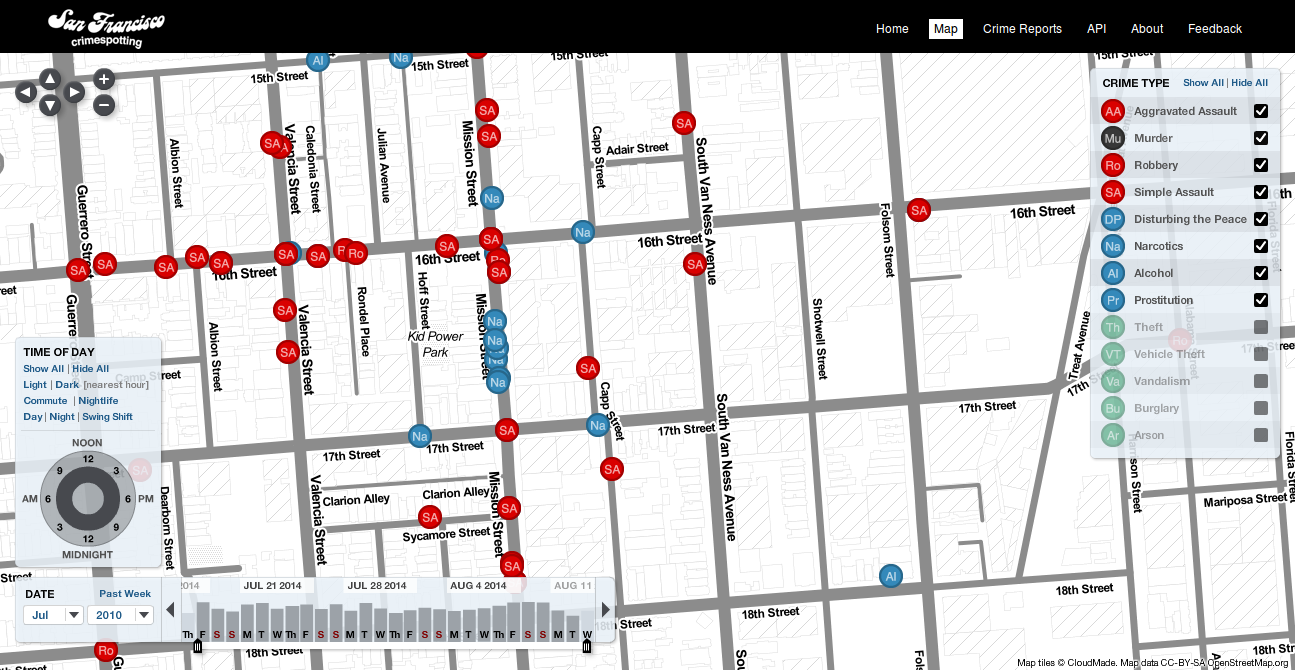Select the Swing Shift time filter
The width and height of the screenshot is (1295, 670).
108,417
